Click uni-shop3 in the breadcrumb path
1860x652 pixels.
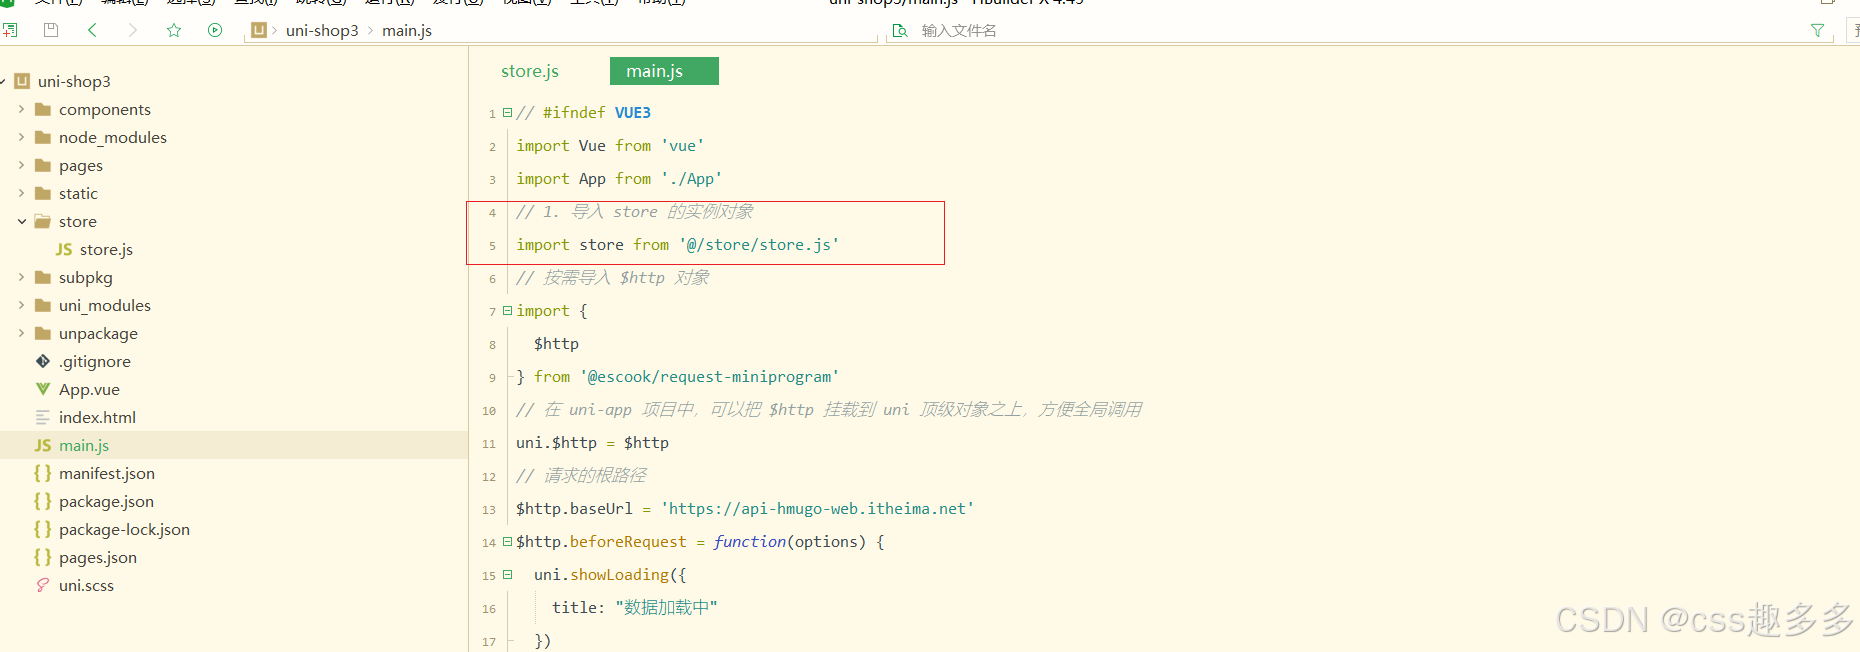(322, 30)
